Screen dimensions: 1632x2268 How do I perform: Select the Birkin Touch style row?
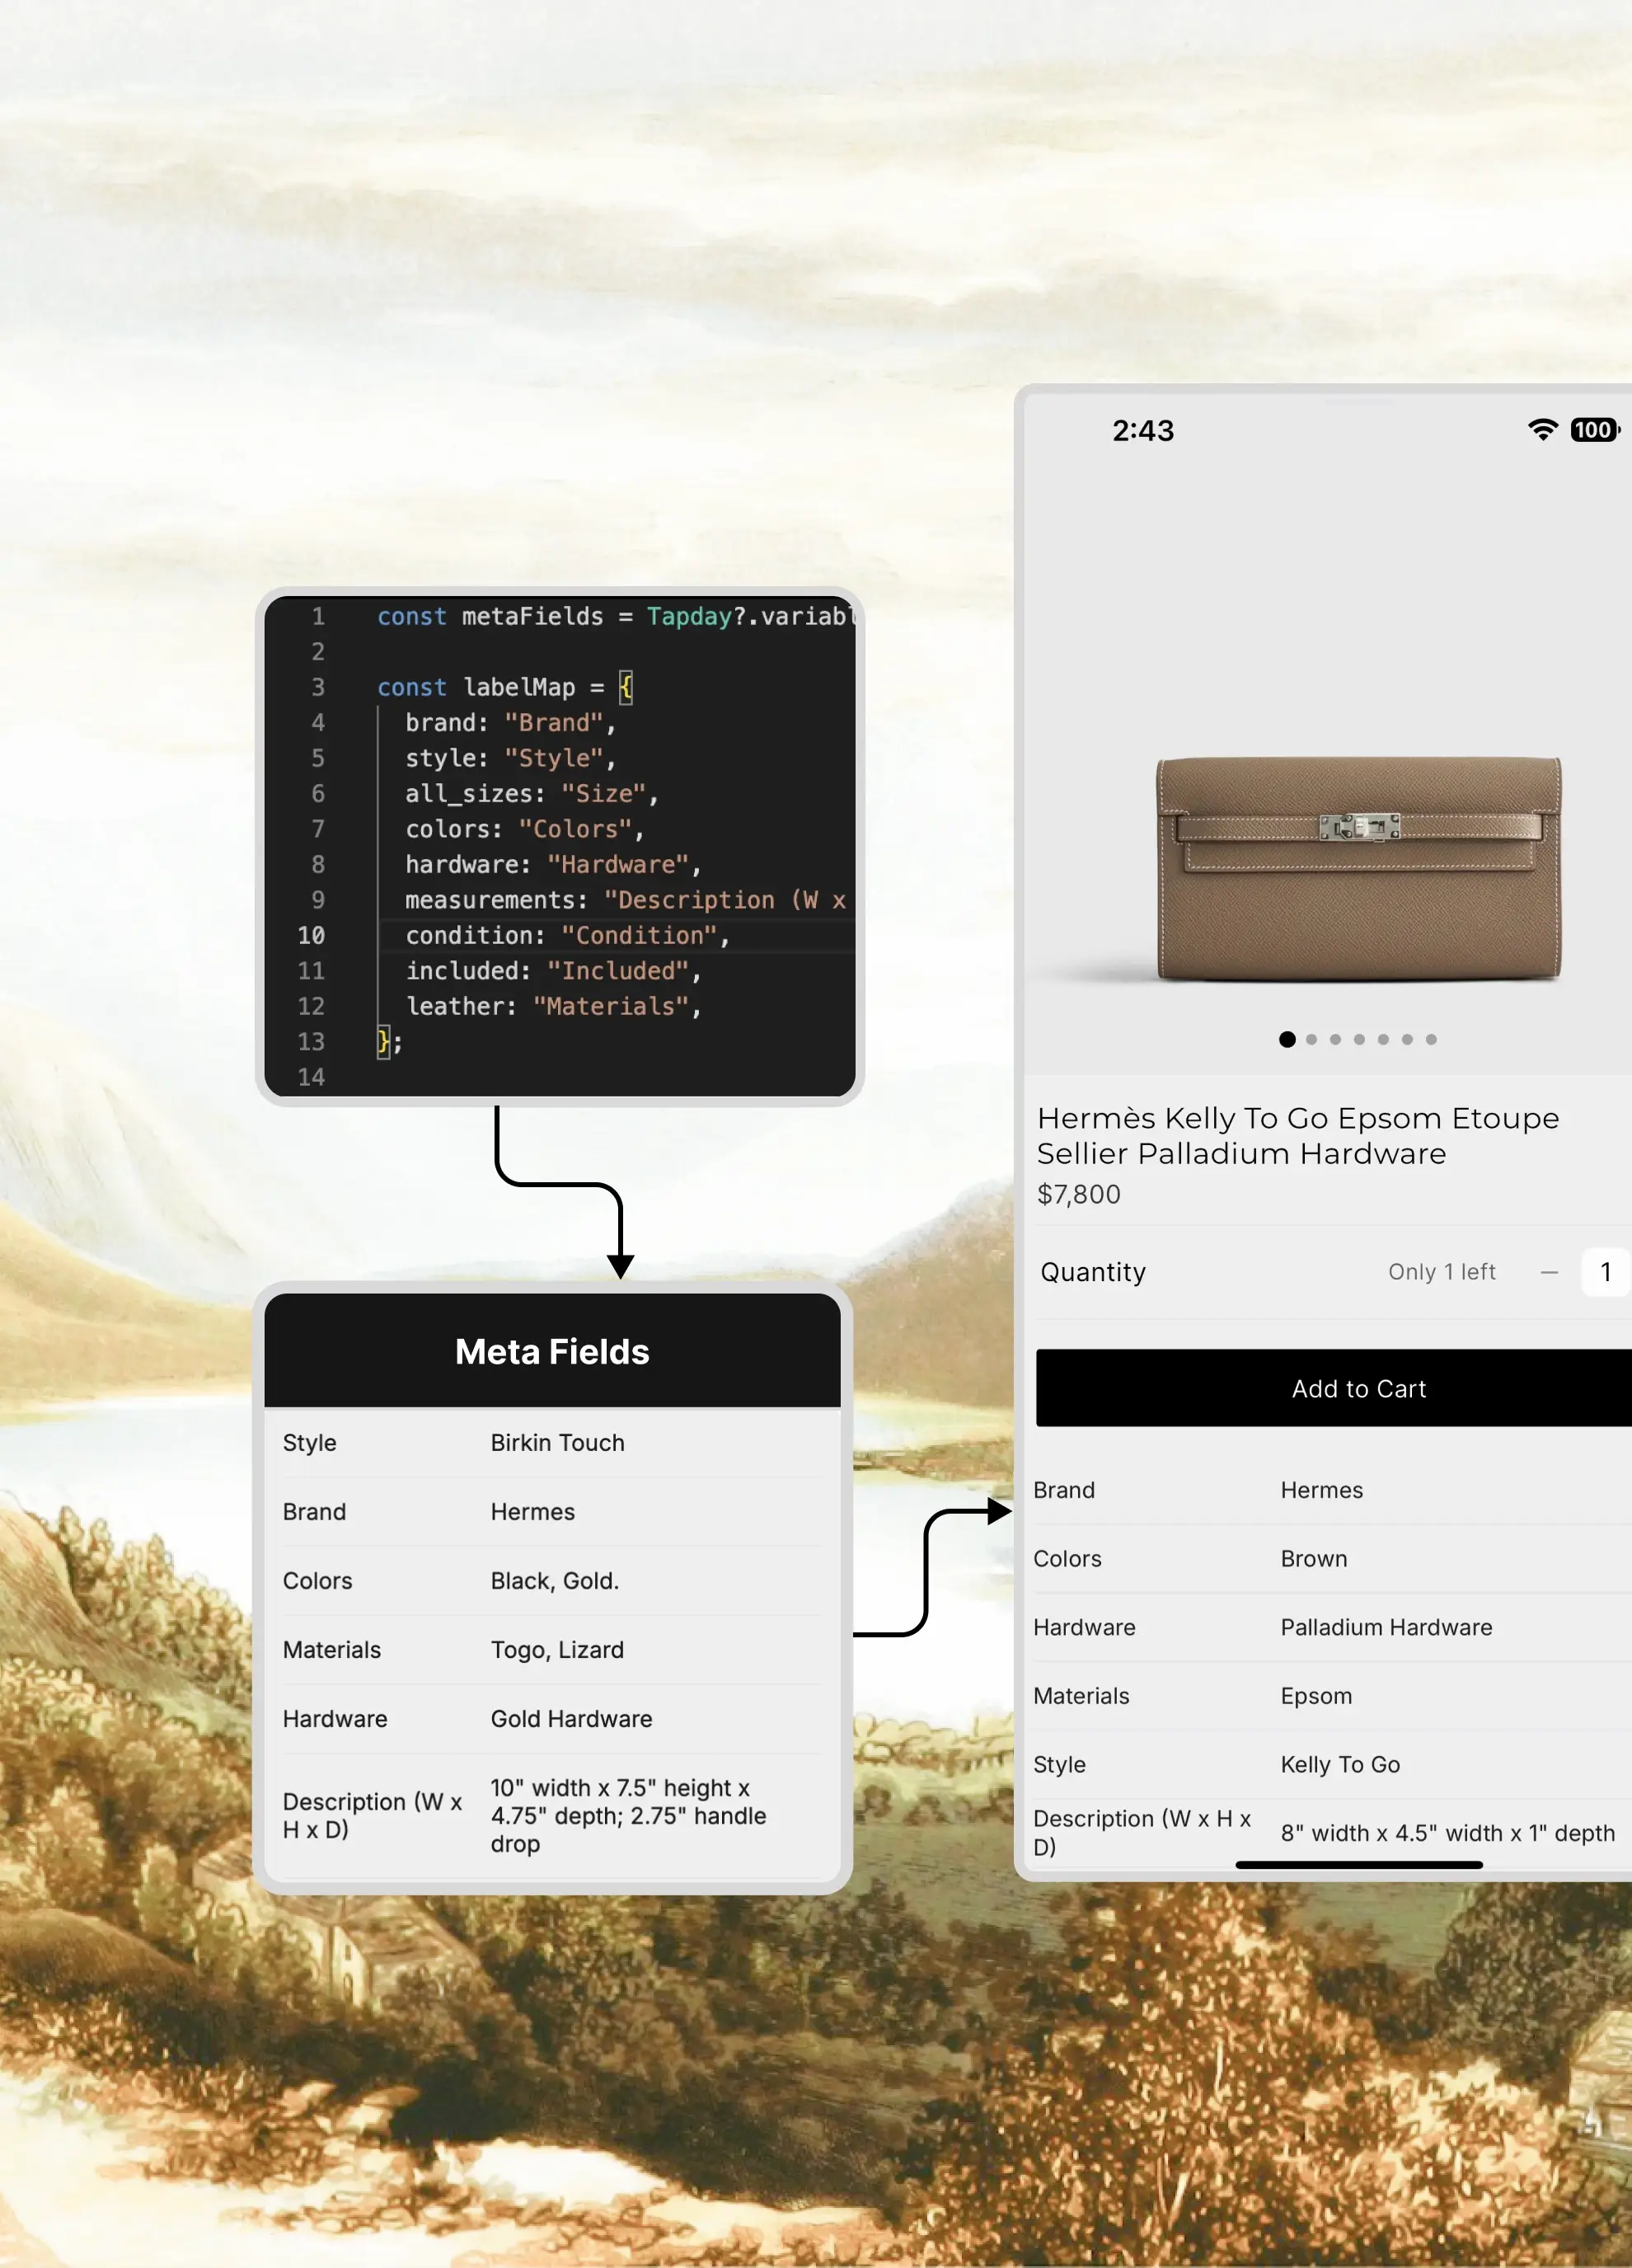tap(552, 1443)
